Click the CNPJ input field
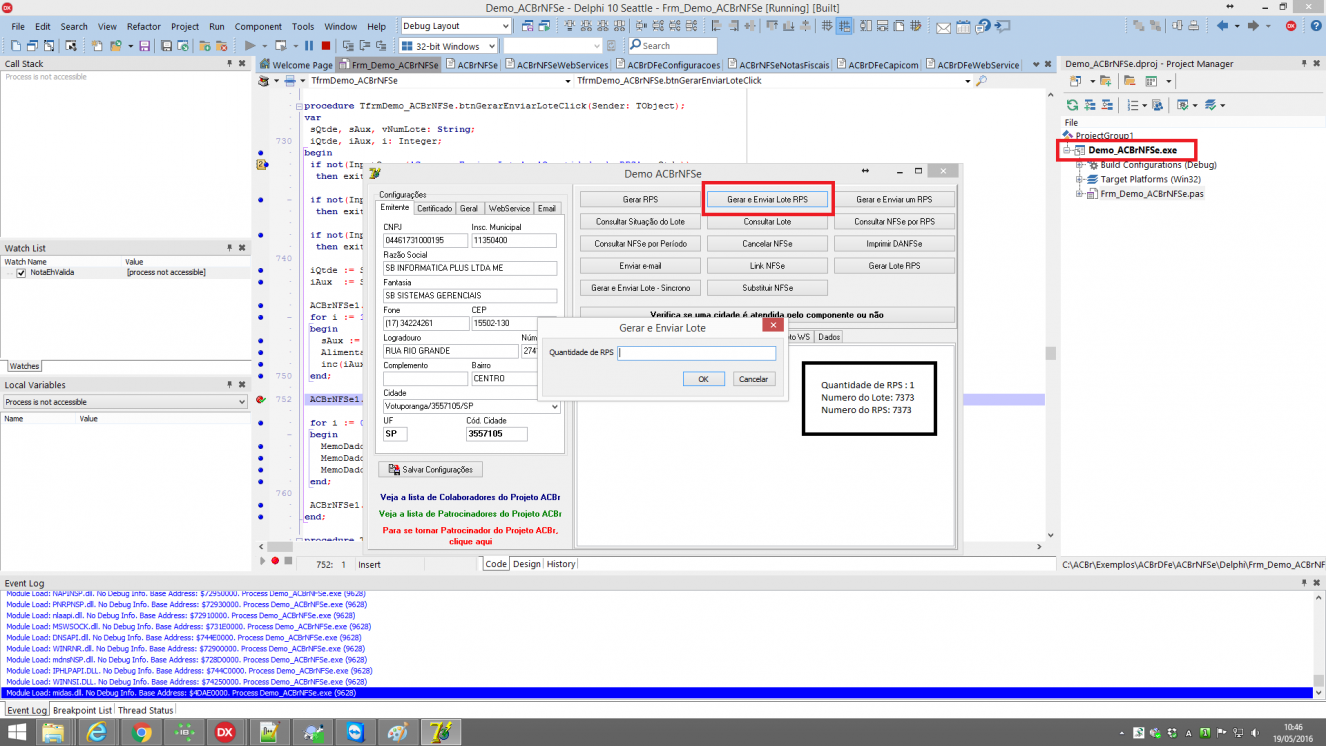The width and height of the screenshot is (1326, 746). tap(425, 240)
